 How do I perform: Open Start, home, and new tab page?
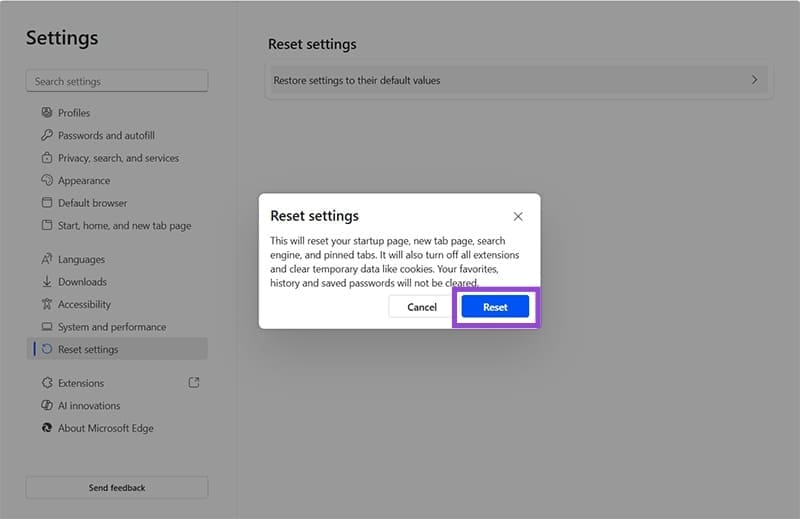[x=124, y=226]
